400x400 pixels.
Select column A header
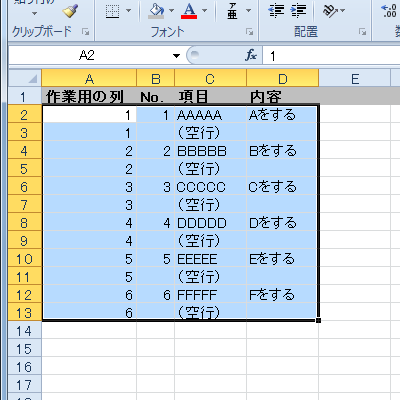pos(89,79)
